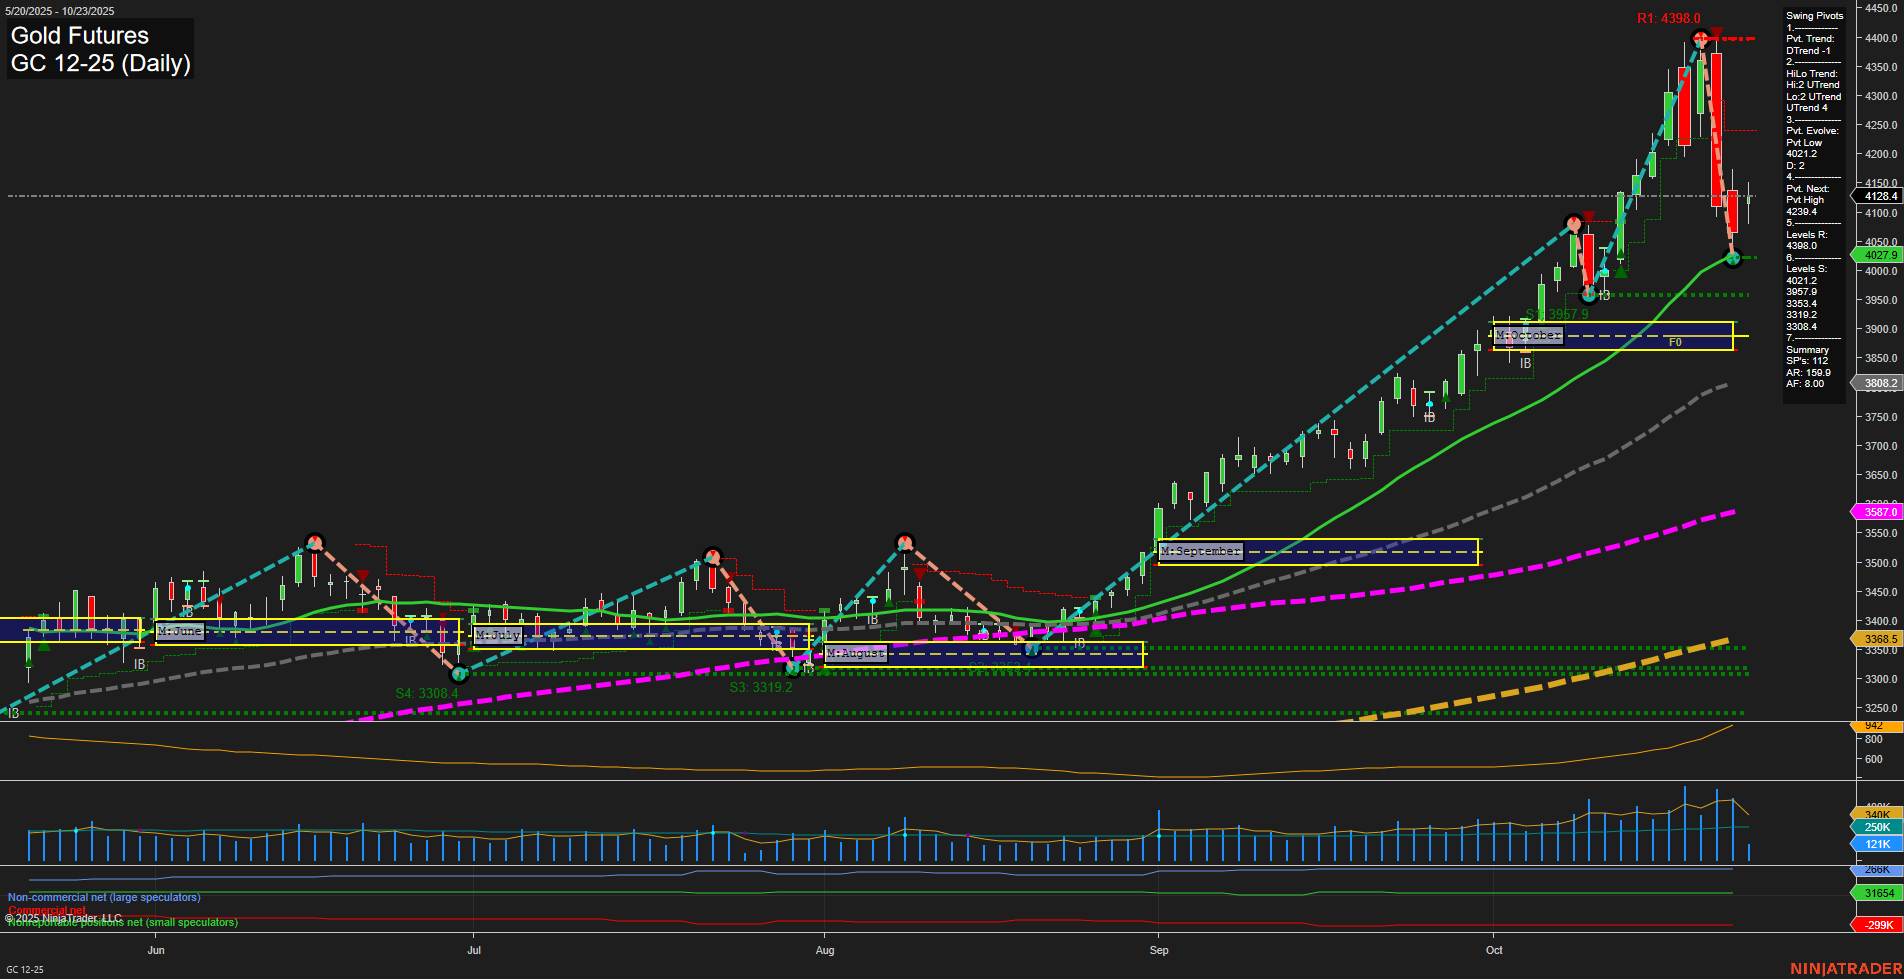Open the date range selector showing 5/20/2025 - 10/23/2025
This screenshot has height=979, width=1904.
point(60,10)
